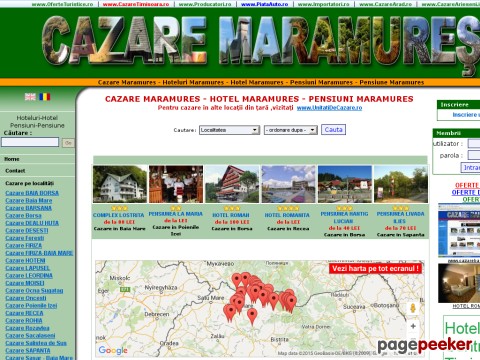
Task: Open Cazare Borsa link
Action: click(23, 215)
